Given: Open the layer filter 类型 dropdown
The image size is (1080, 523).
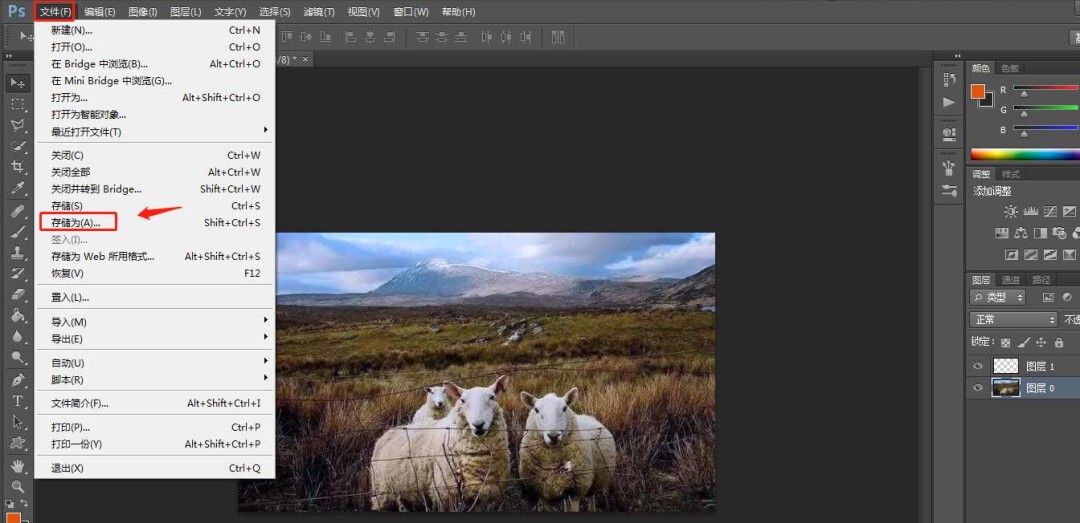Looking at the screenshot, I should [998, 297].
